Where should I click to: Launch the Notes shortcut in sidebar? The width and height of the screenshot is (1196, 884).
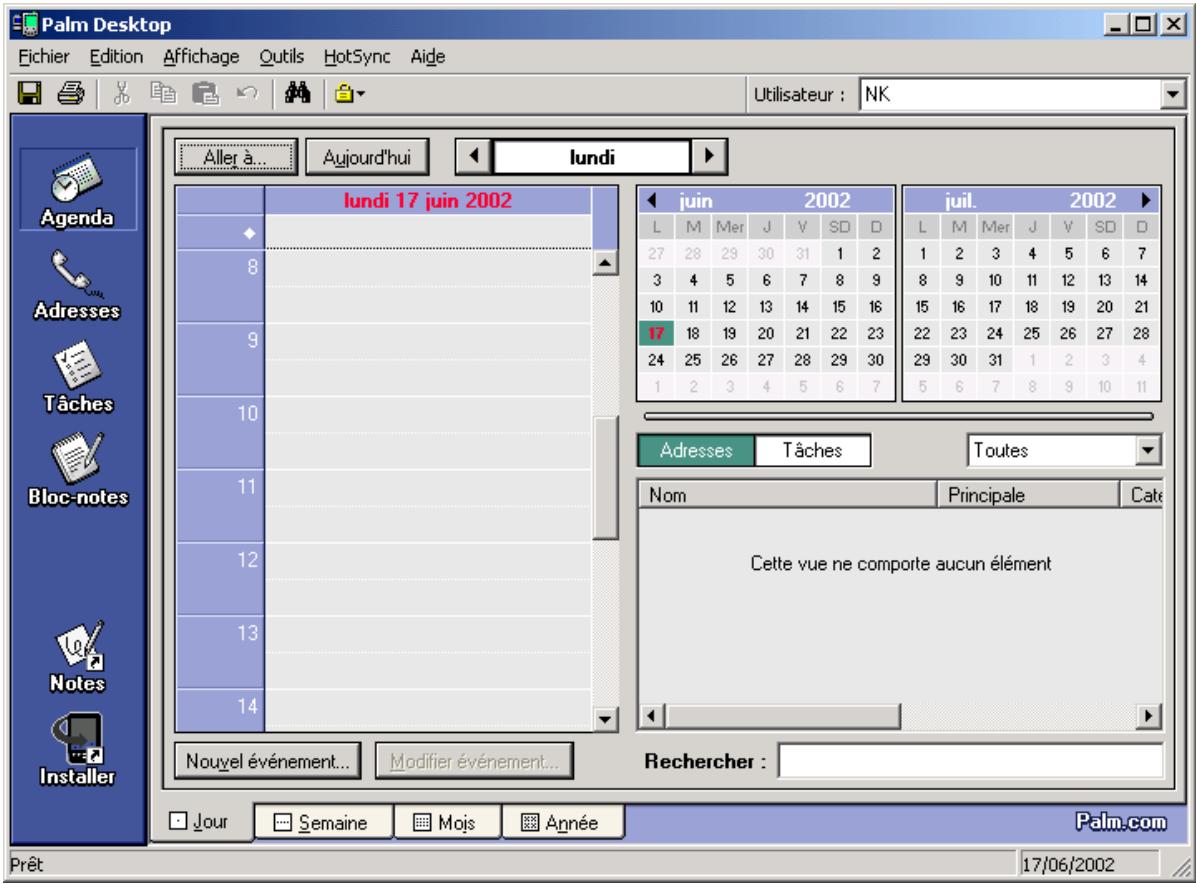point(77,657)
